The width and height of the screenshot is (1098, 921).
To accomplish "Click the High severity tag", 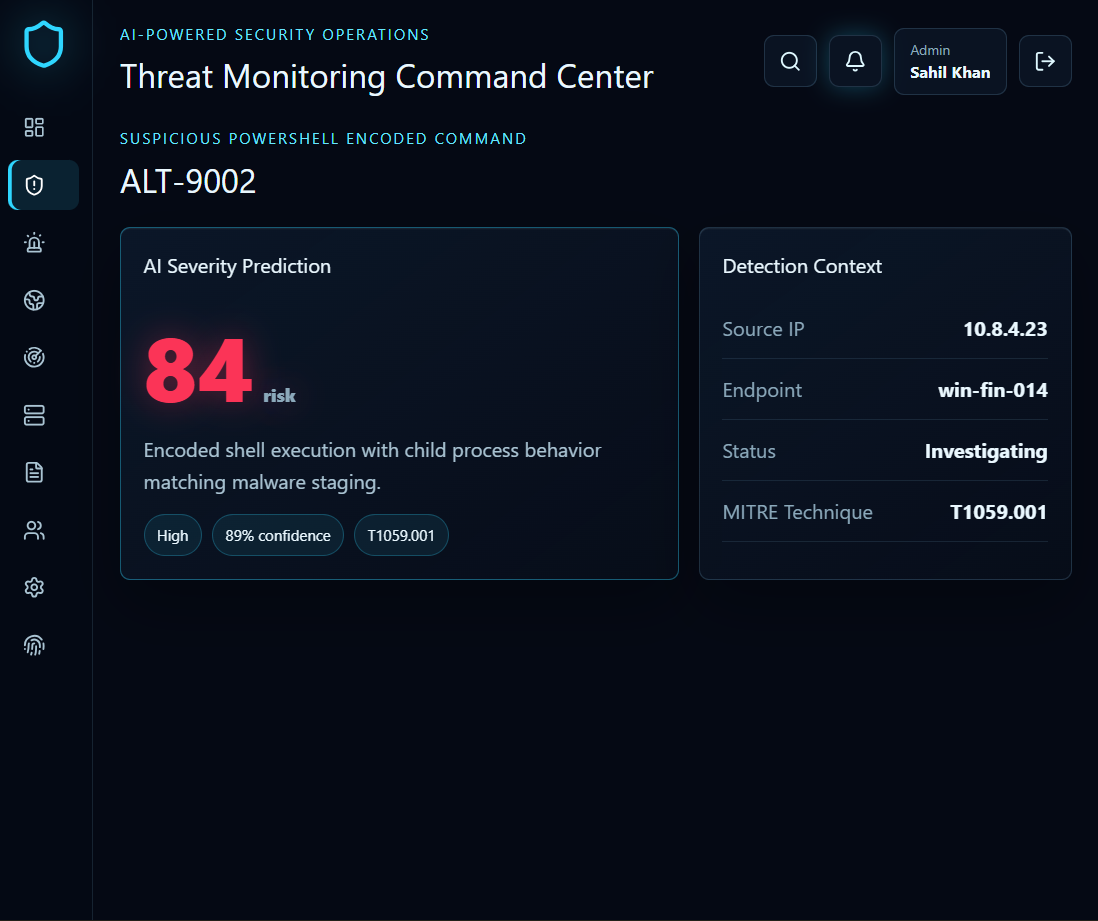I will pos(173,535).
